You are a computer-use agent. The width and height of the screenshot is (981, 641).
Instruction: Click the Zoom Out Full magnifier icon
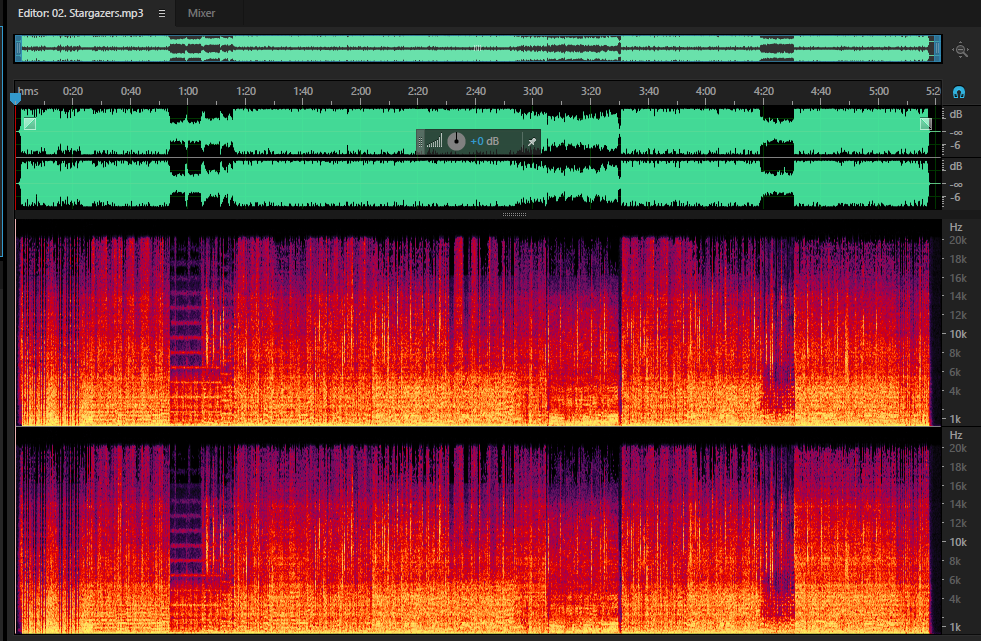click(960, 50)
